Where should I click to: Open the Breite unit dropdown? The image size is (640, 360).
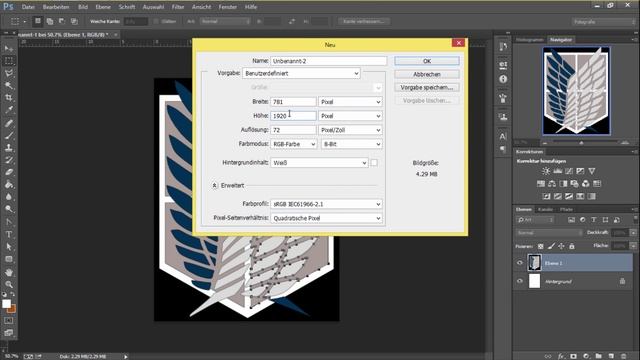click(350, 102)
